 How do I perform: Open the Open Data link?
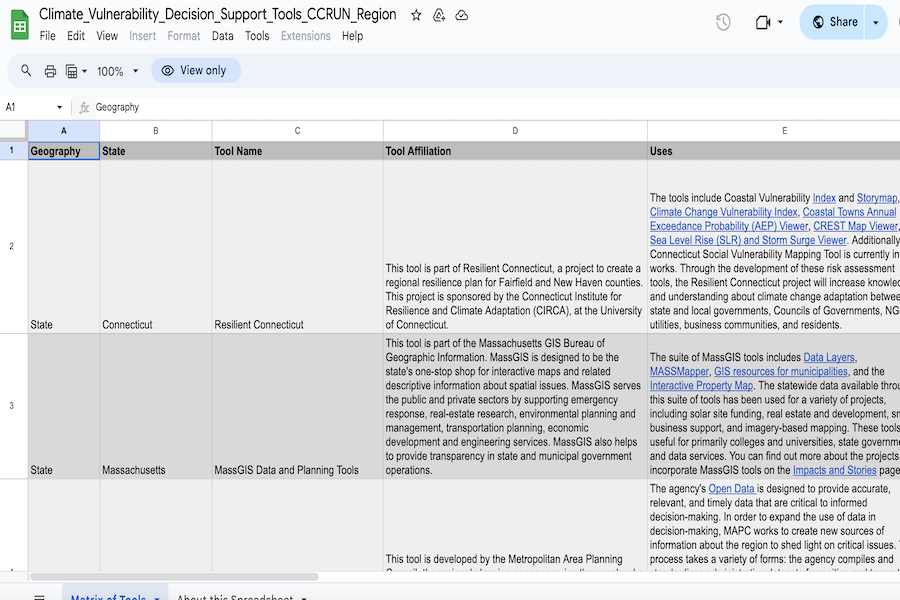(732, 489)
